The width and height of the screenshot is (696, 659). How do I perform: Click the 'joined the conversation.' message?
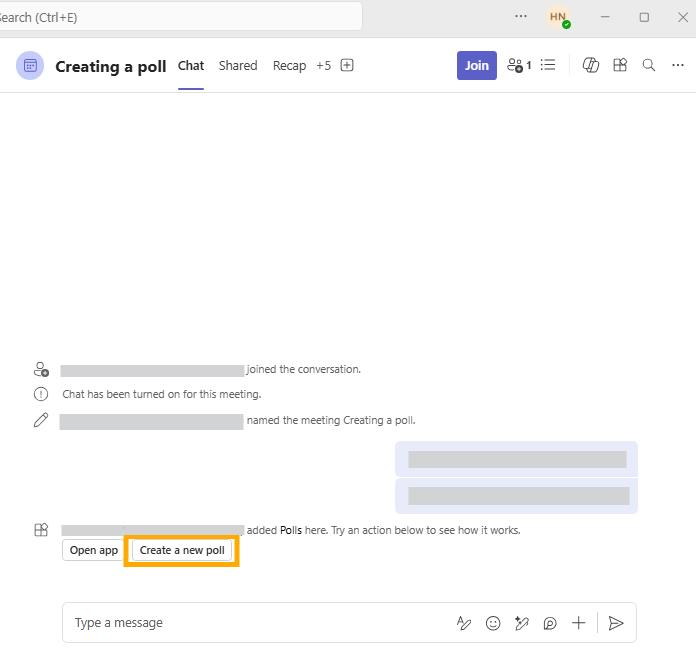(304, 369)
